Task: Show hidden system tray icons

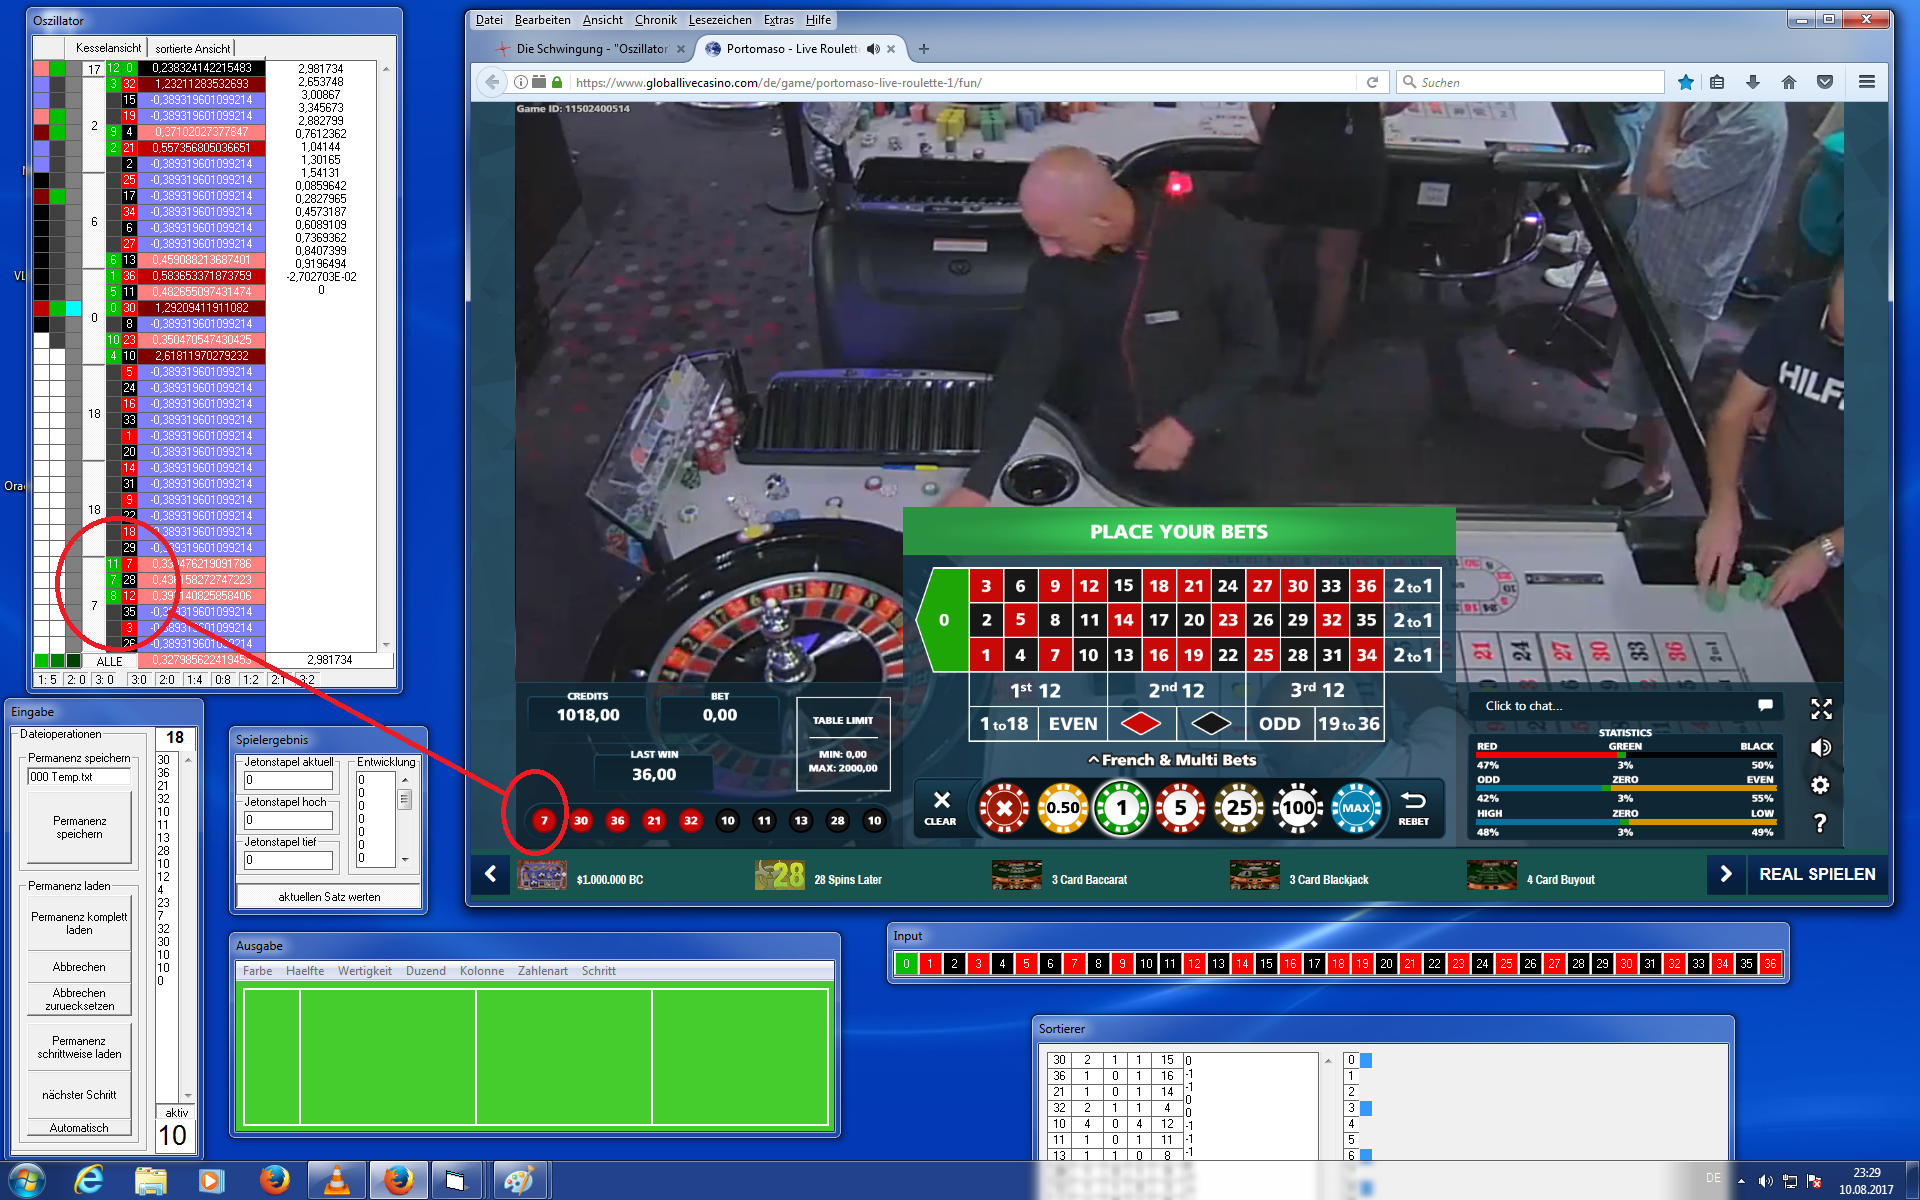Action: click(1741, 1181)
